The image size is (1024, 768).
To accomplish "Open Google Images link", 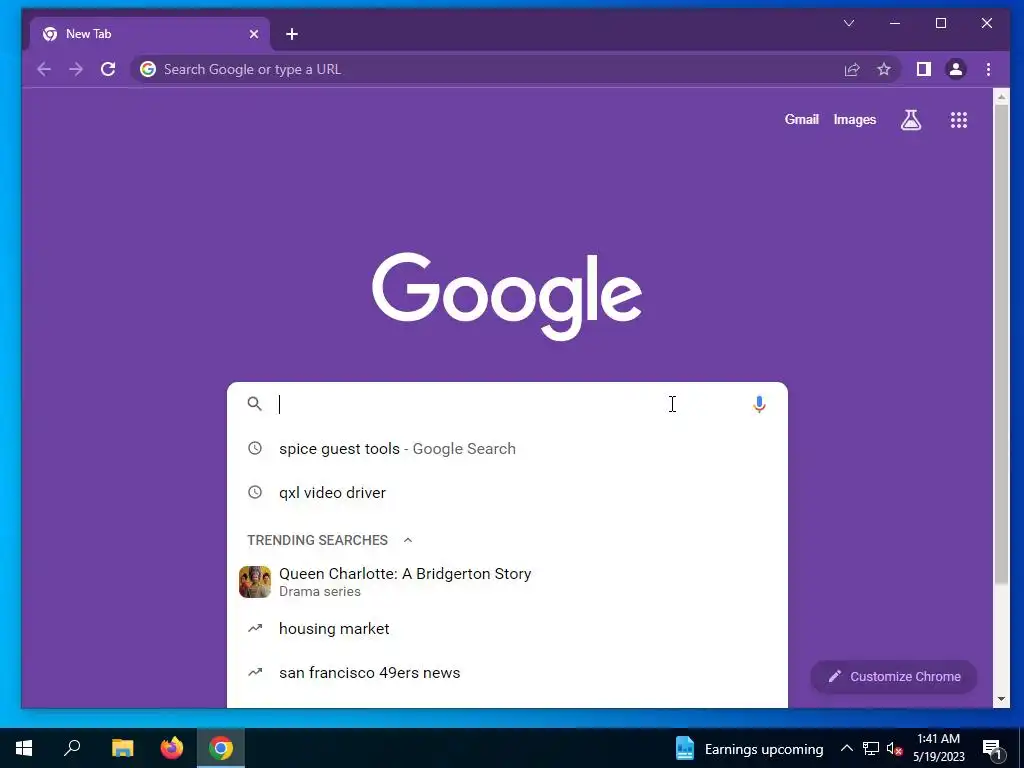I will [854, 120].
